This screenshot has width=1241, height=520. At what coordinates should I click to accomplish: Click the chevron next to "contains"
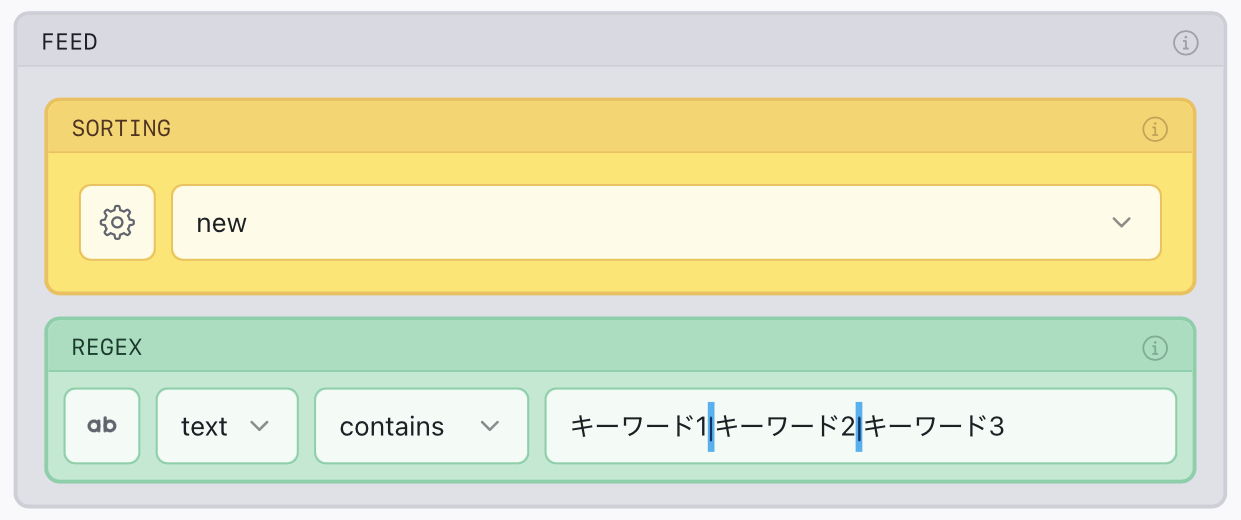(x=489, y=426)
